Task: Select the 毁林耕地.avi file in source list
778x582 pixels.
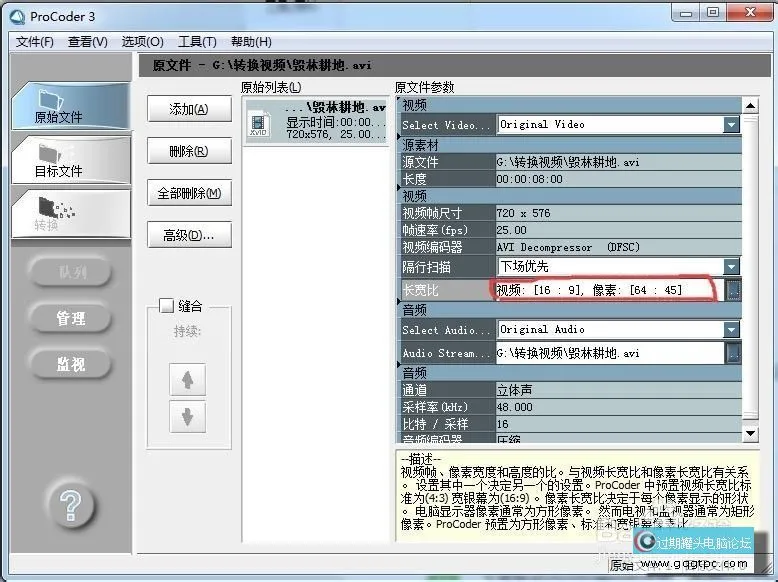Action: 316,121
